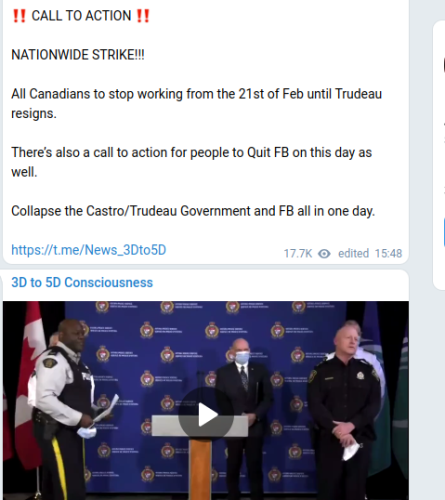Click the red exclamation emoji after ACTION
This screenshot has height=500, width=445.
tap(143, 16)
